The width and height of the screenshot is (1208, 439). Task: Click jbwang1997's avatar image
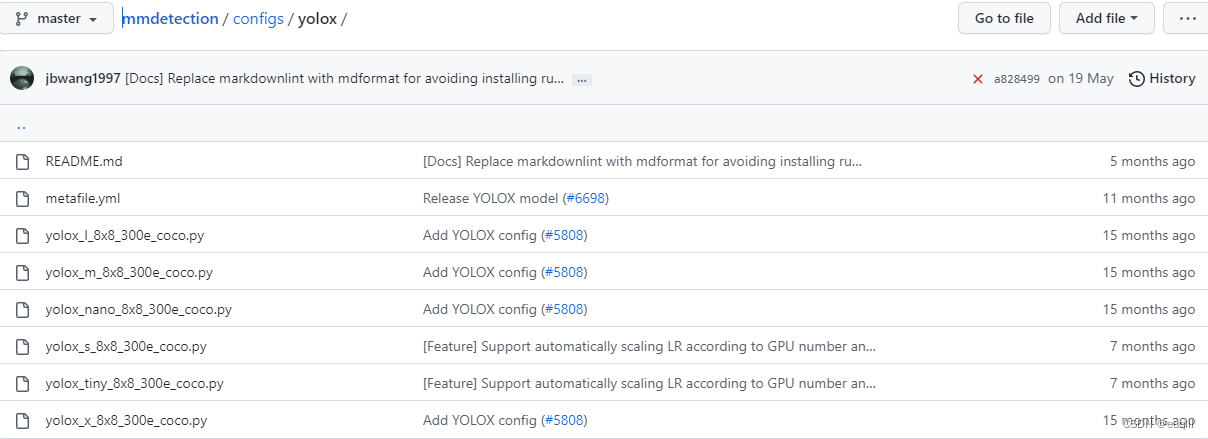[x=22, y=78]
